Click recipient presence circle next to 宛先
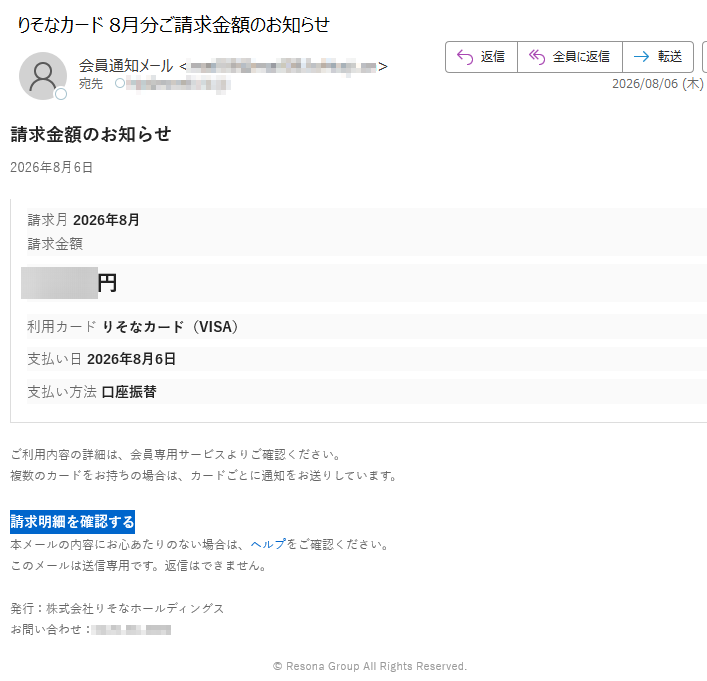The height and width of the screenshot is (681, 707). (119, 83)
